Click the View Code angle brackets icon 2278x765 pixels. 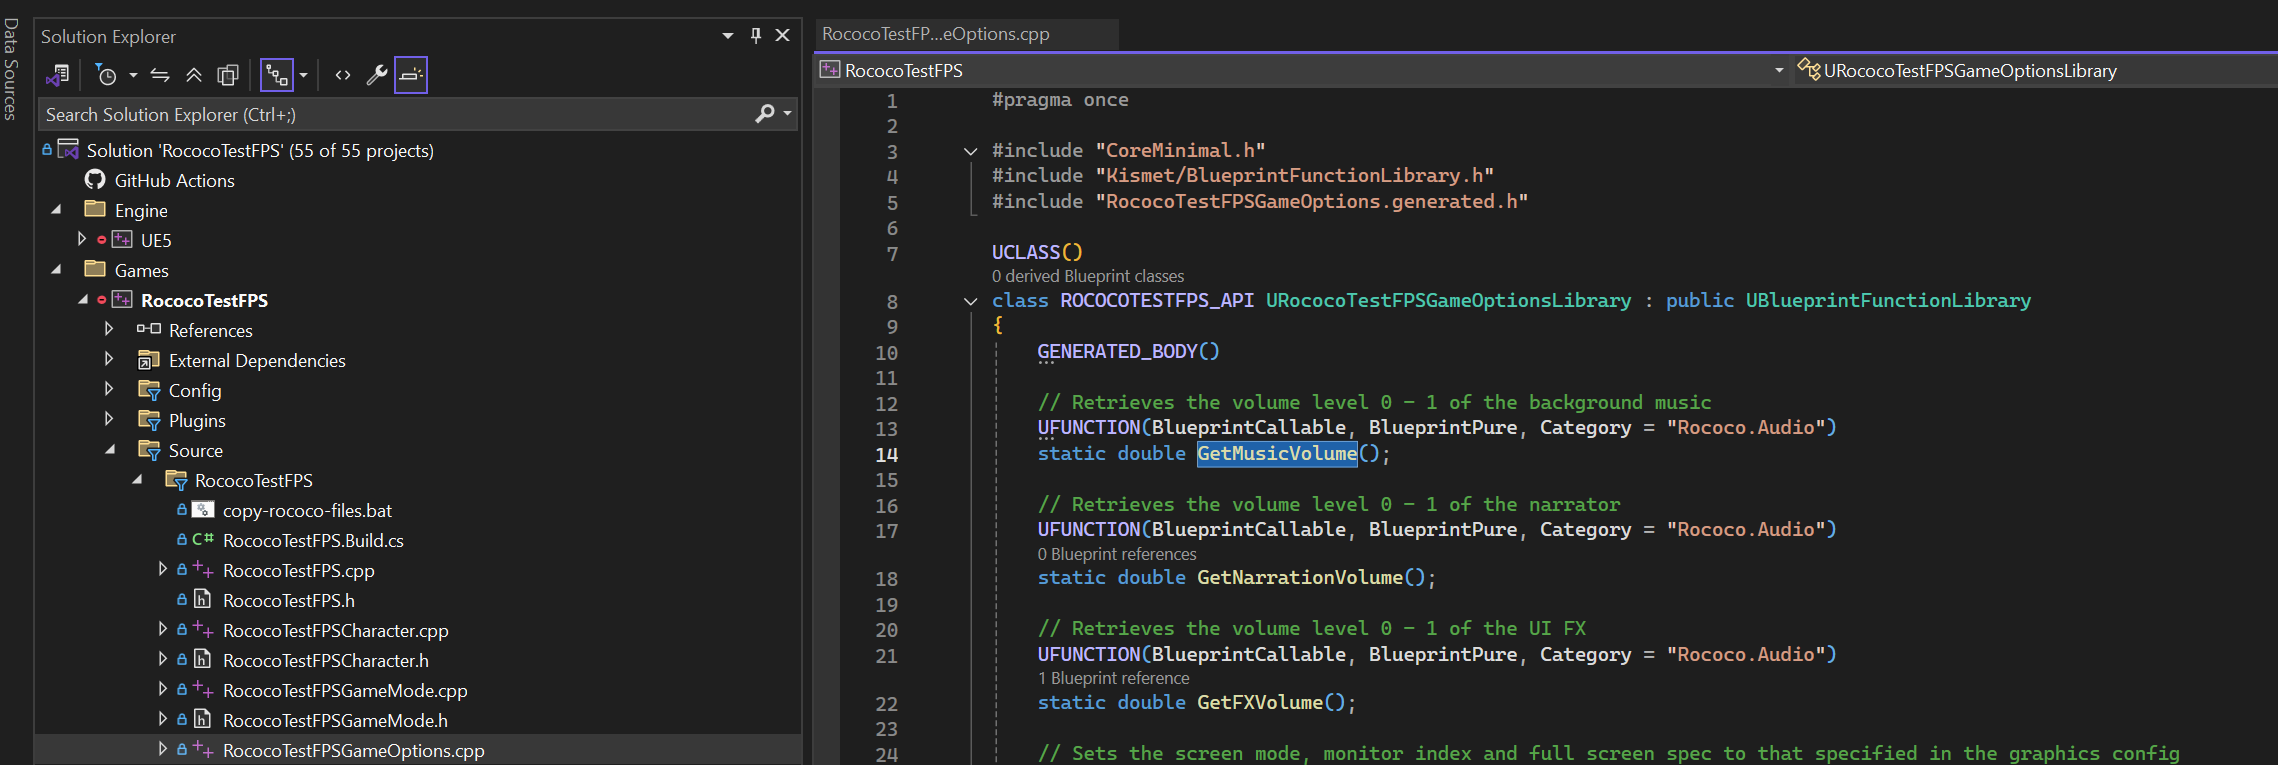[343, 75]
